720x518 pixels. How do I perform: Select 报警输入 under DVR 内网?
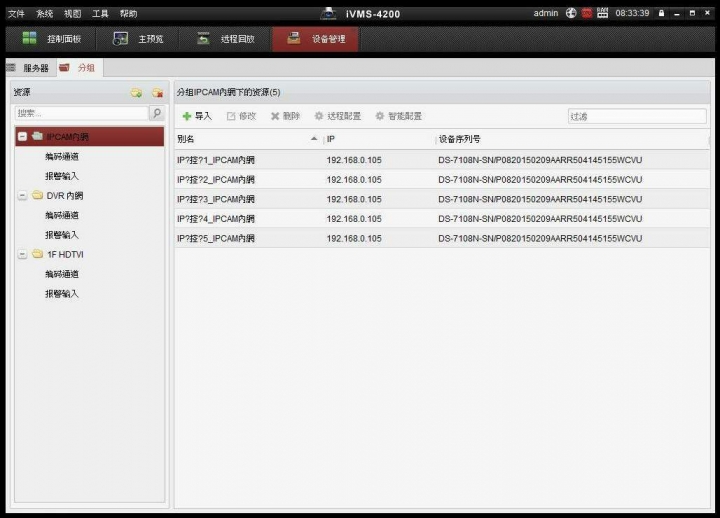pyautogui.click(x=62, y=235)
